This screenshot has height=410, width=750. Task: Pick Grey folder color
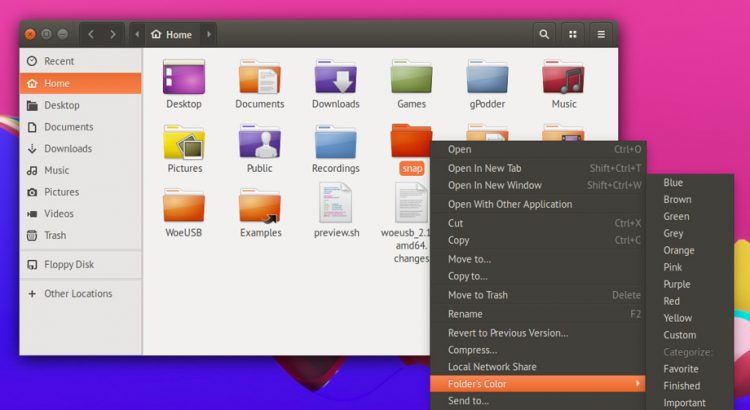(x=691, y=233)
